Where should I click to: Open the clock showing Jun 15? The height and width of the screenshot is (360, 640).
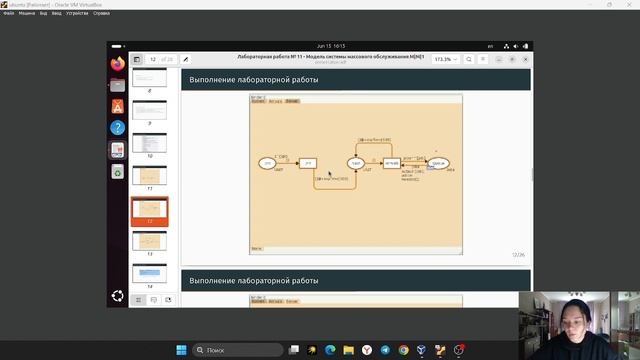331,46
